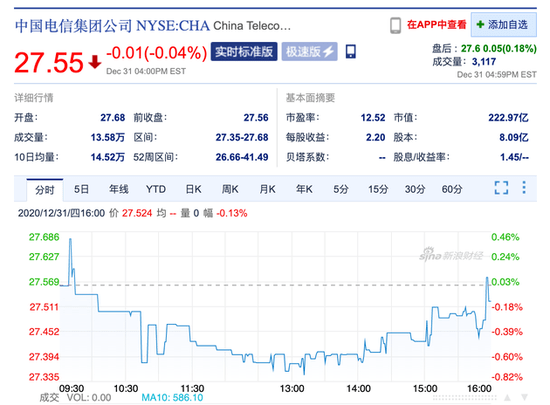
Task: Click the dotted range scrollbar below chart
Action: (464, 398)
